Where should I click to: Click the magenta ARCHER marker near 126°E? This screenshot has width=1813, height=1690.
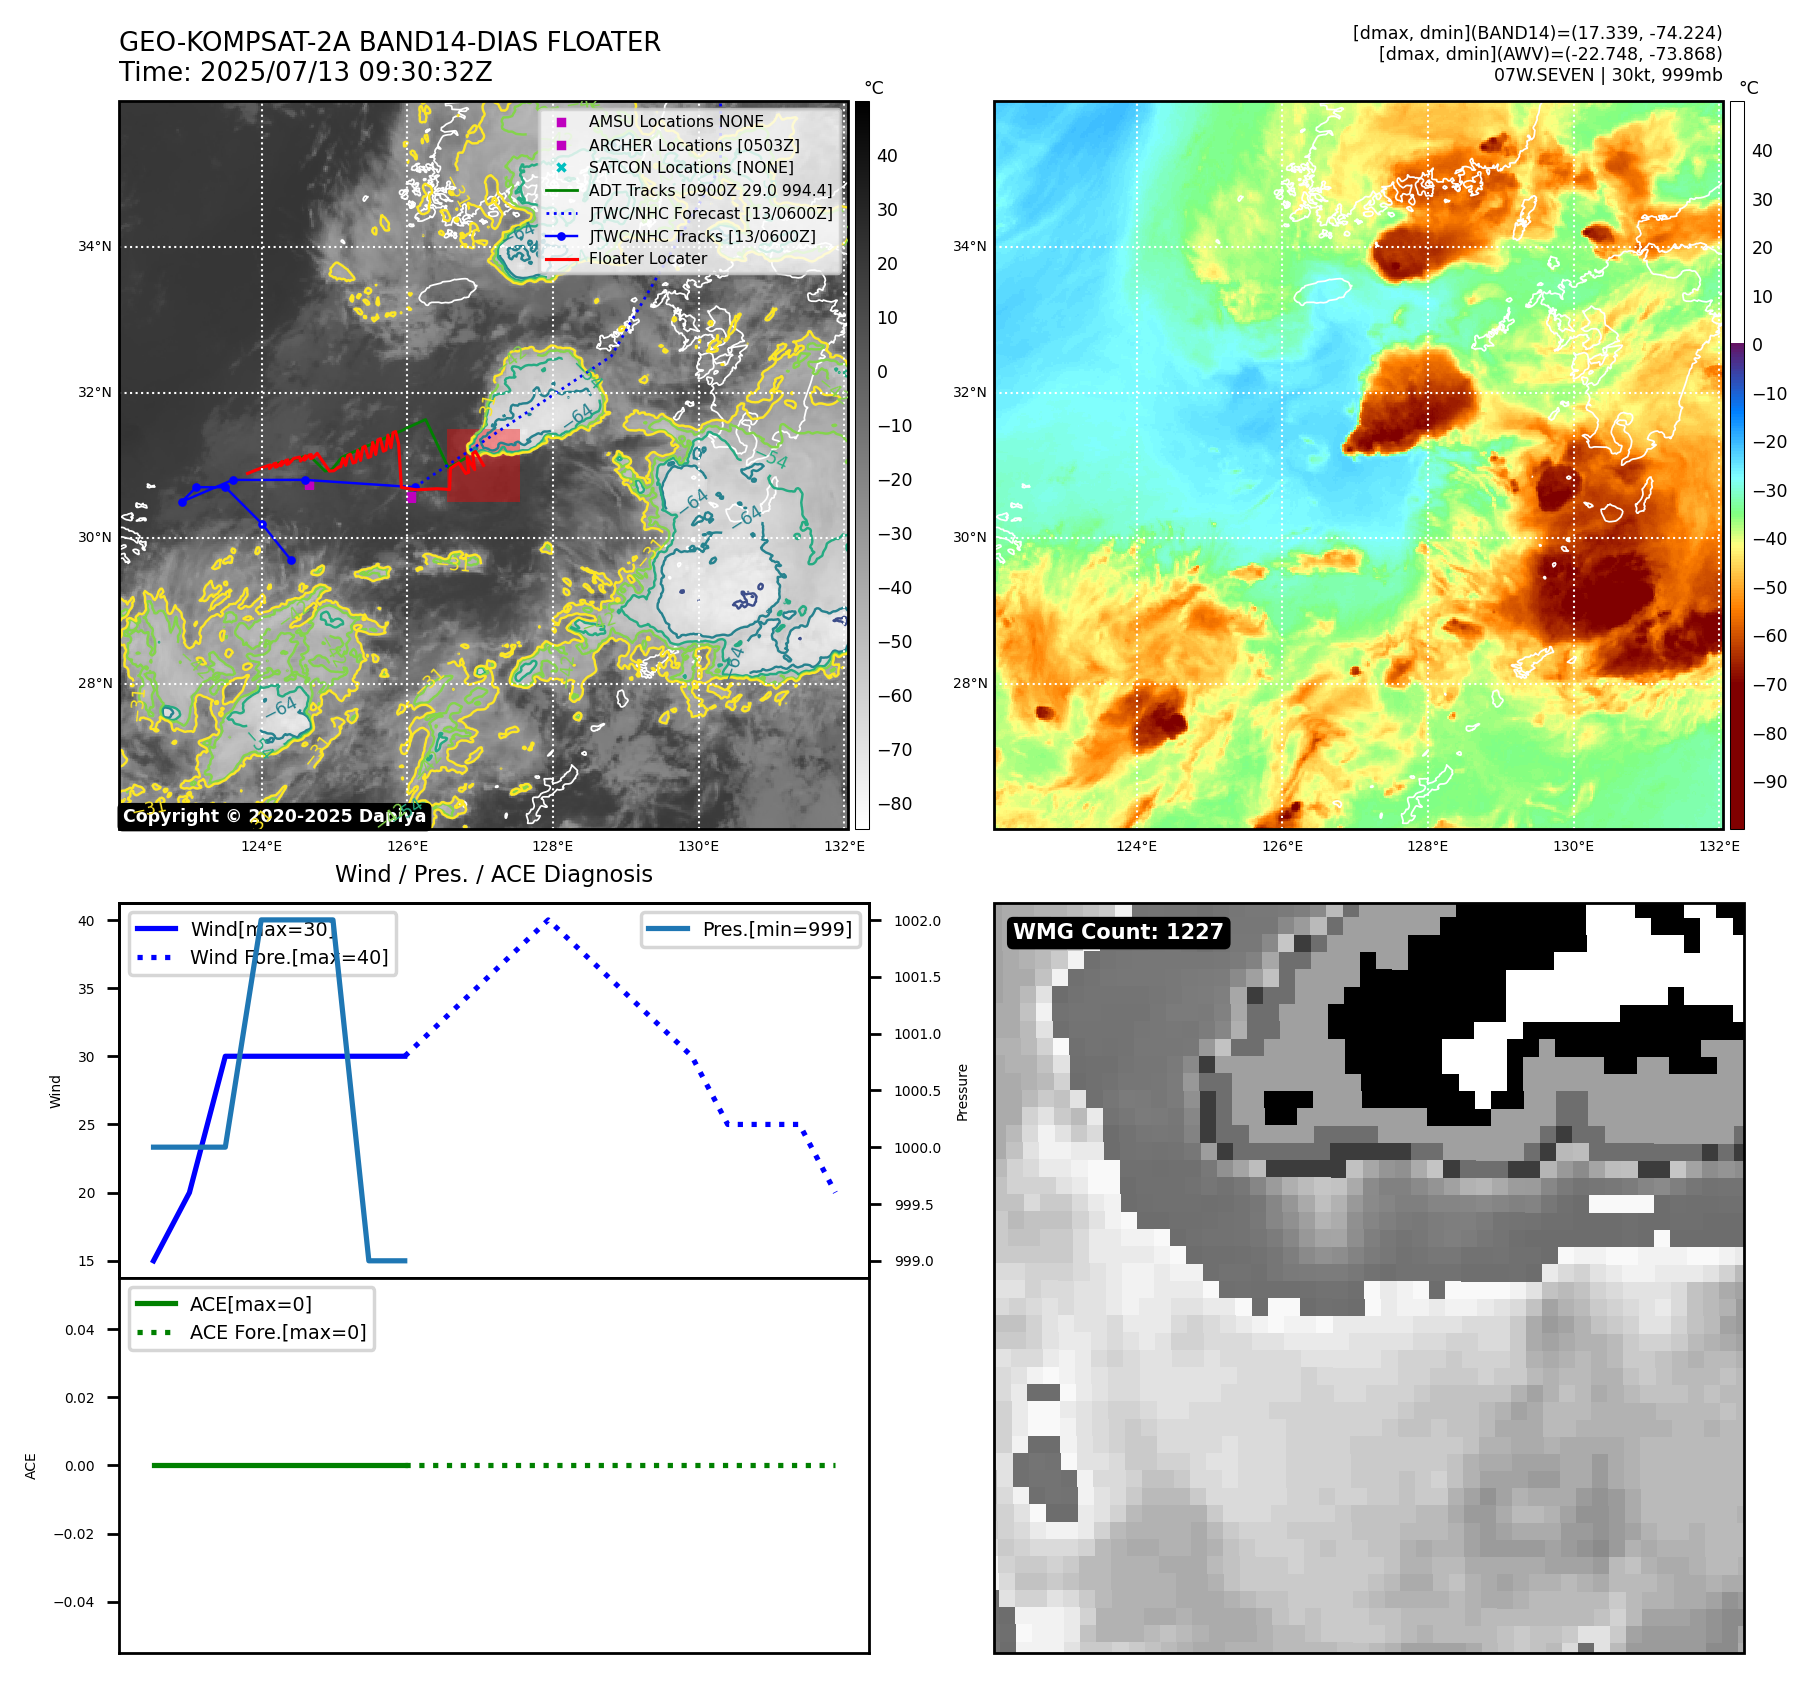[410, 496]
